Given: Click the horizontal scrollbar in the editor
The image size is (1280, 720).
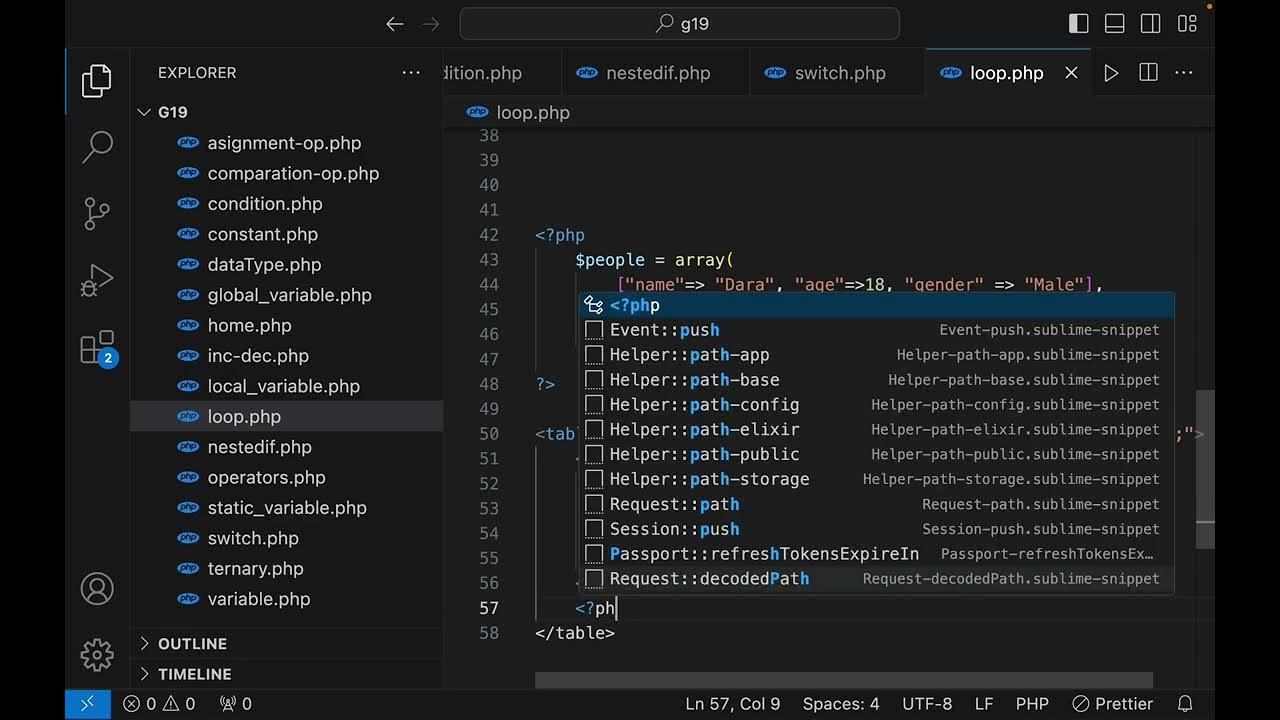Looking at the screenshot, I should 843,680.
